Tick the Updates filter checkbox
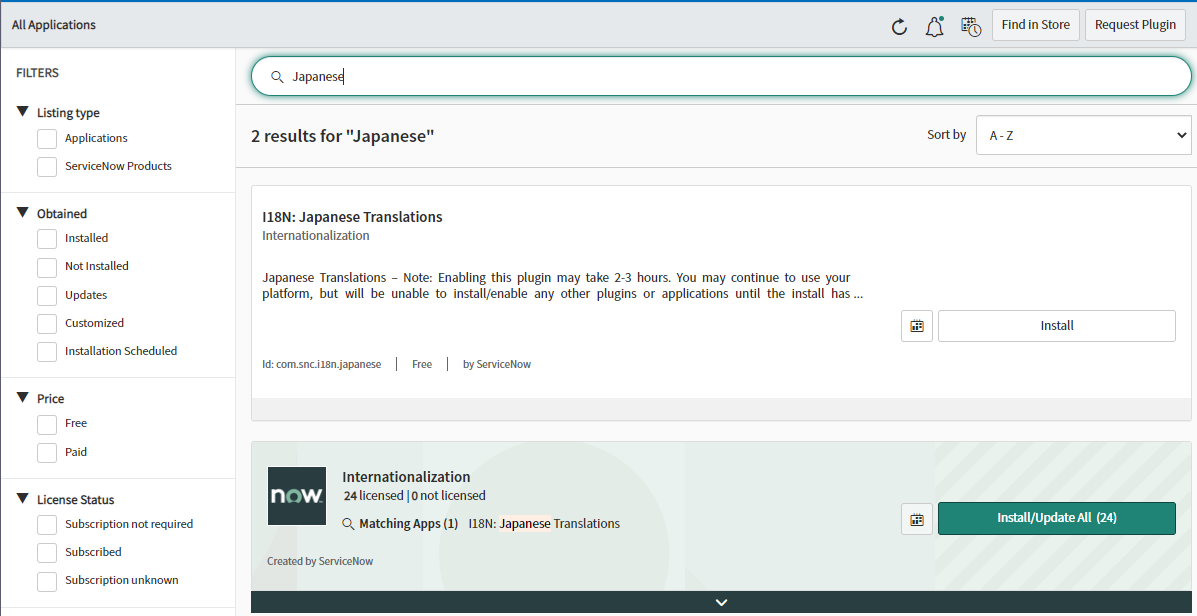The width and height of the screenshot is (1197, 616). (47, 295)
